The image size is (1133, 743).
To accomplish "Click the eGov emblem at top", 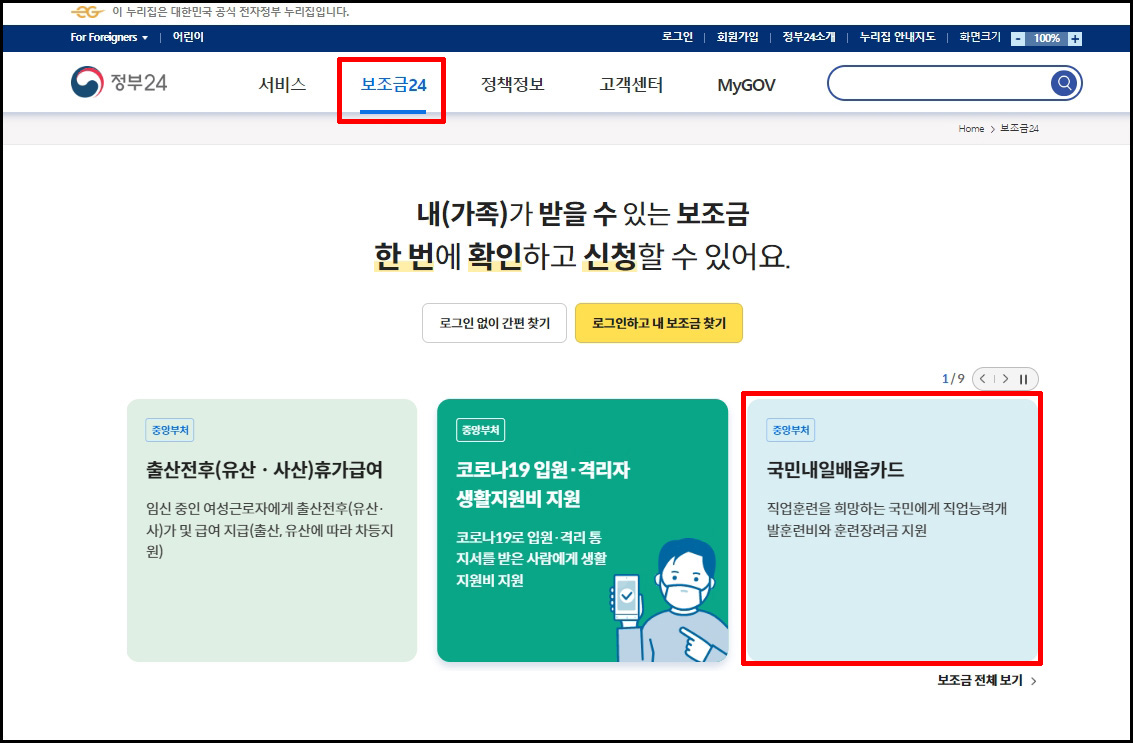I will 87,12.
